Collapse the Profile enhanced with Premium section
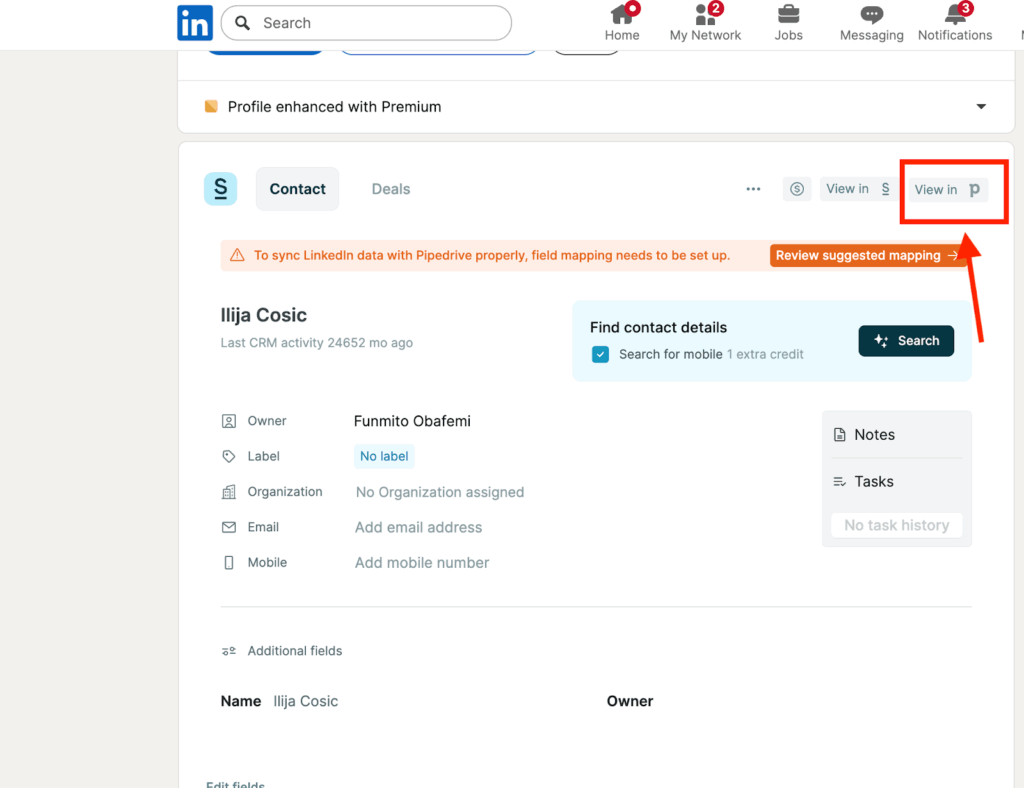The image size is (1024, 788). (981, 106)
